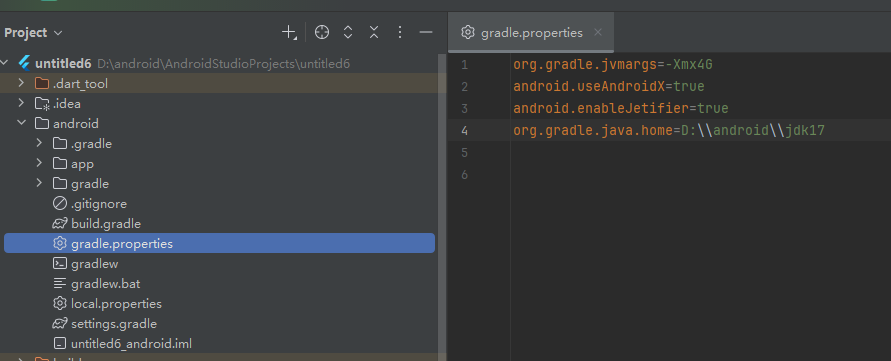Select the .gitignore file
891x361 pixels.
coord(99,204)
